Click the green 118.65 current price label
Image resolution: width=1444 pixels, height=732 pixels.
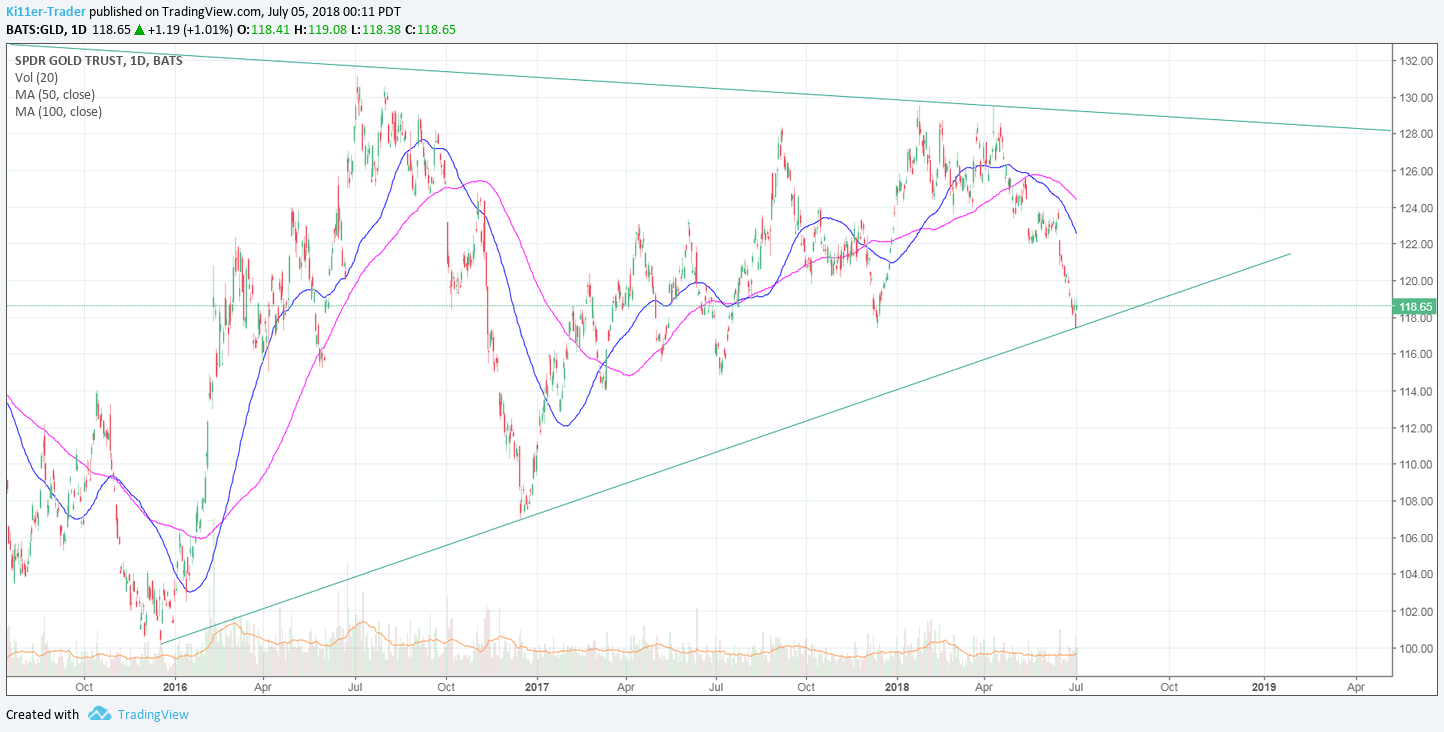1416,307
